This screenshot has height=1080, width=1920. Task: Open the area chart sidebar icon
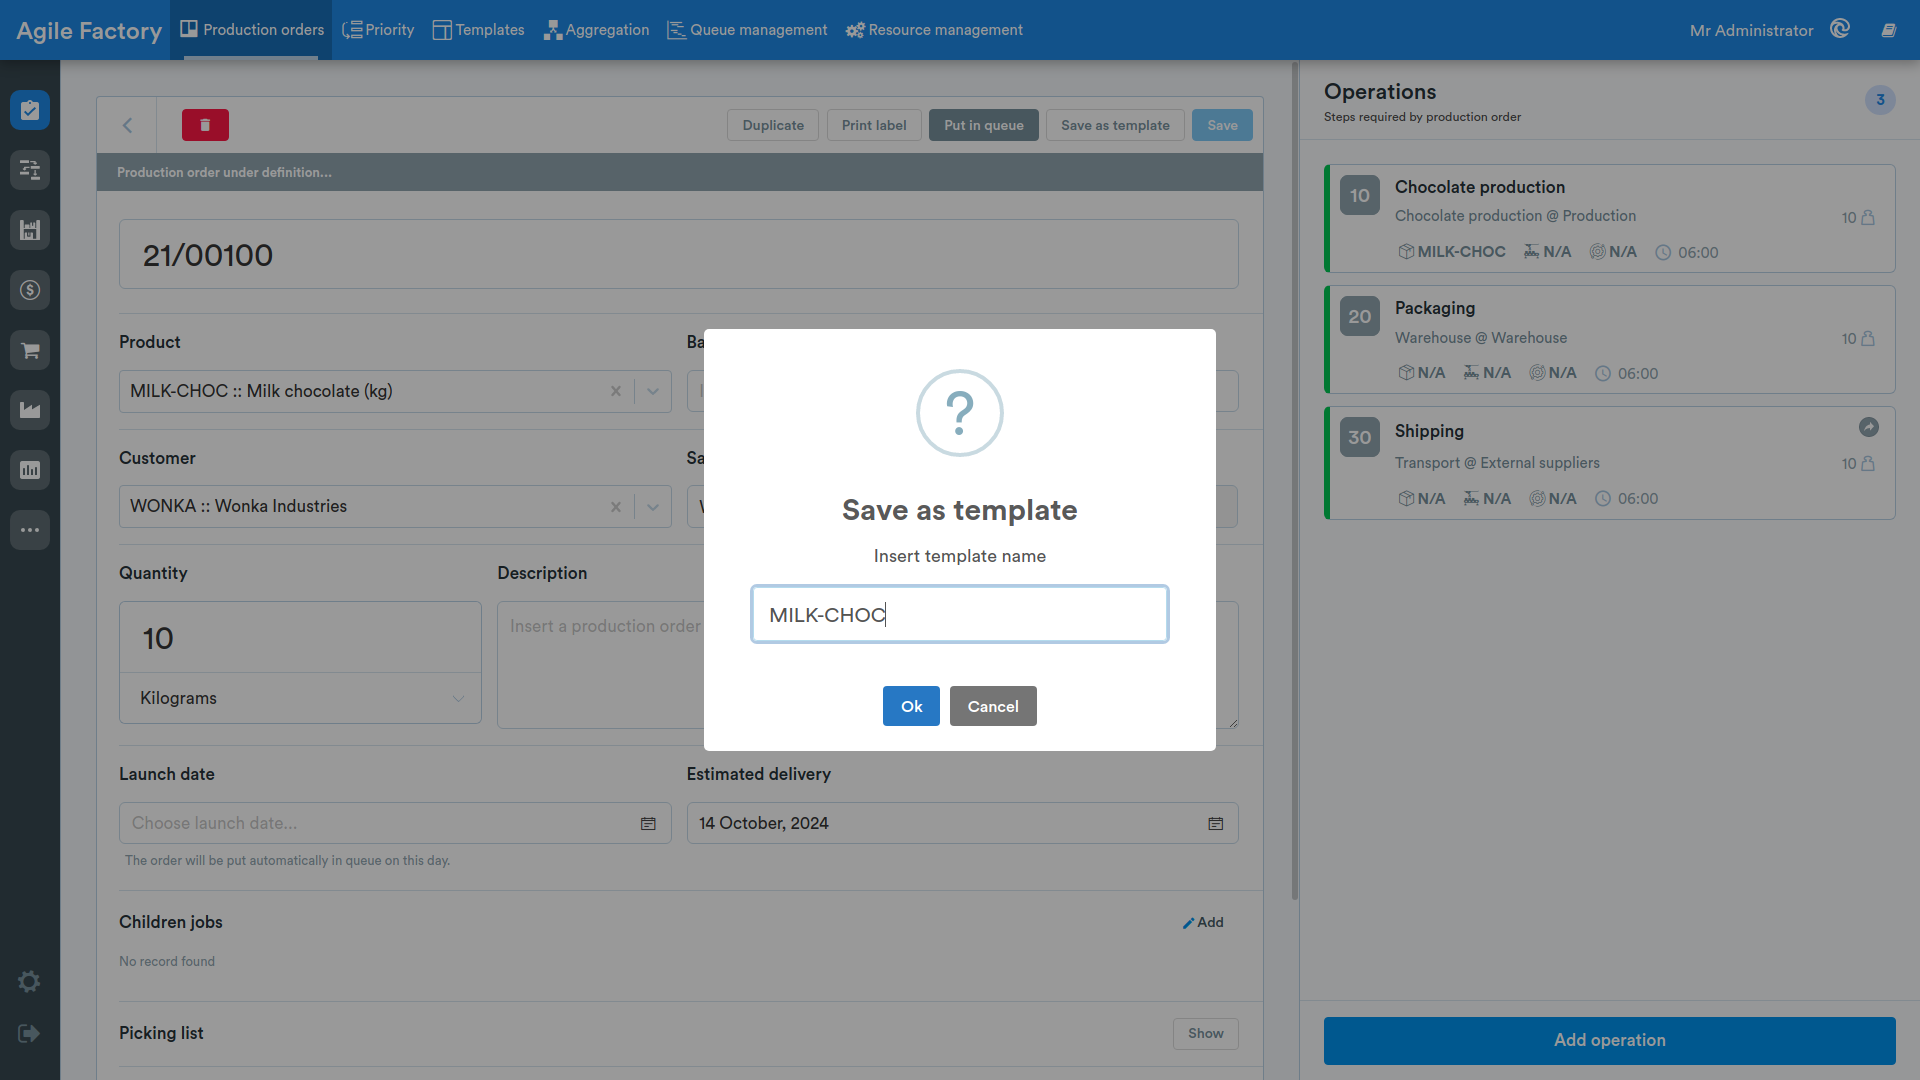tap(30, 410)
